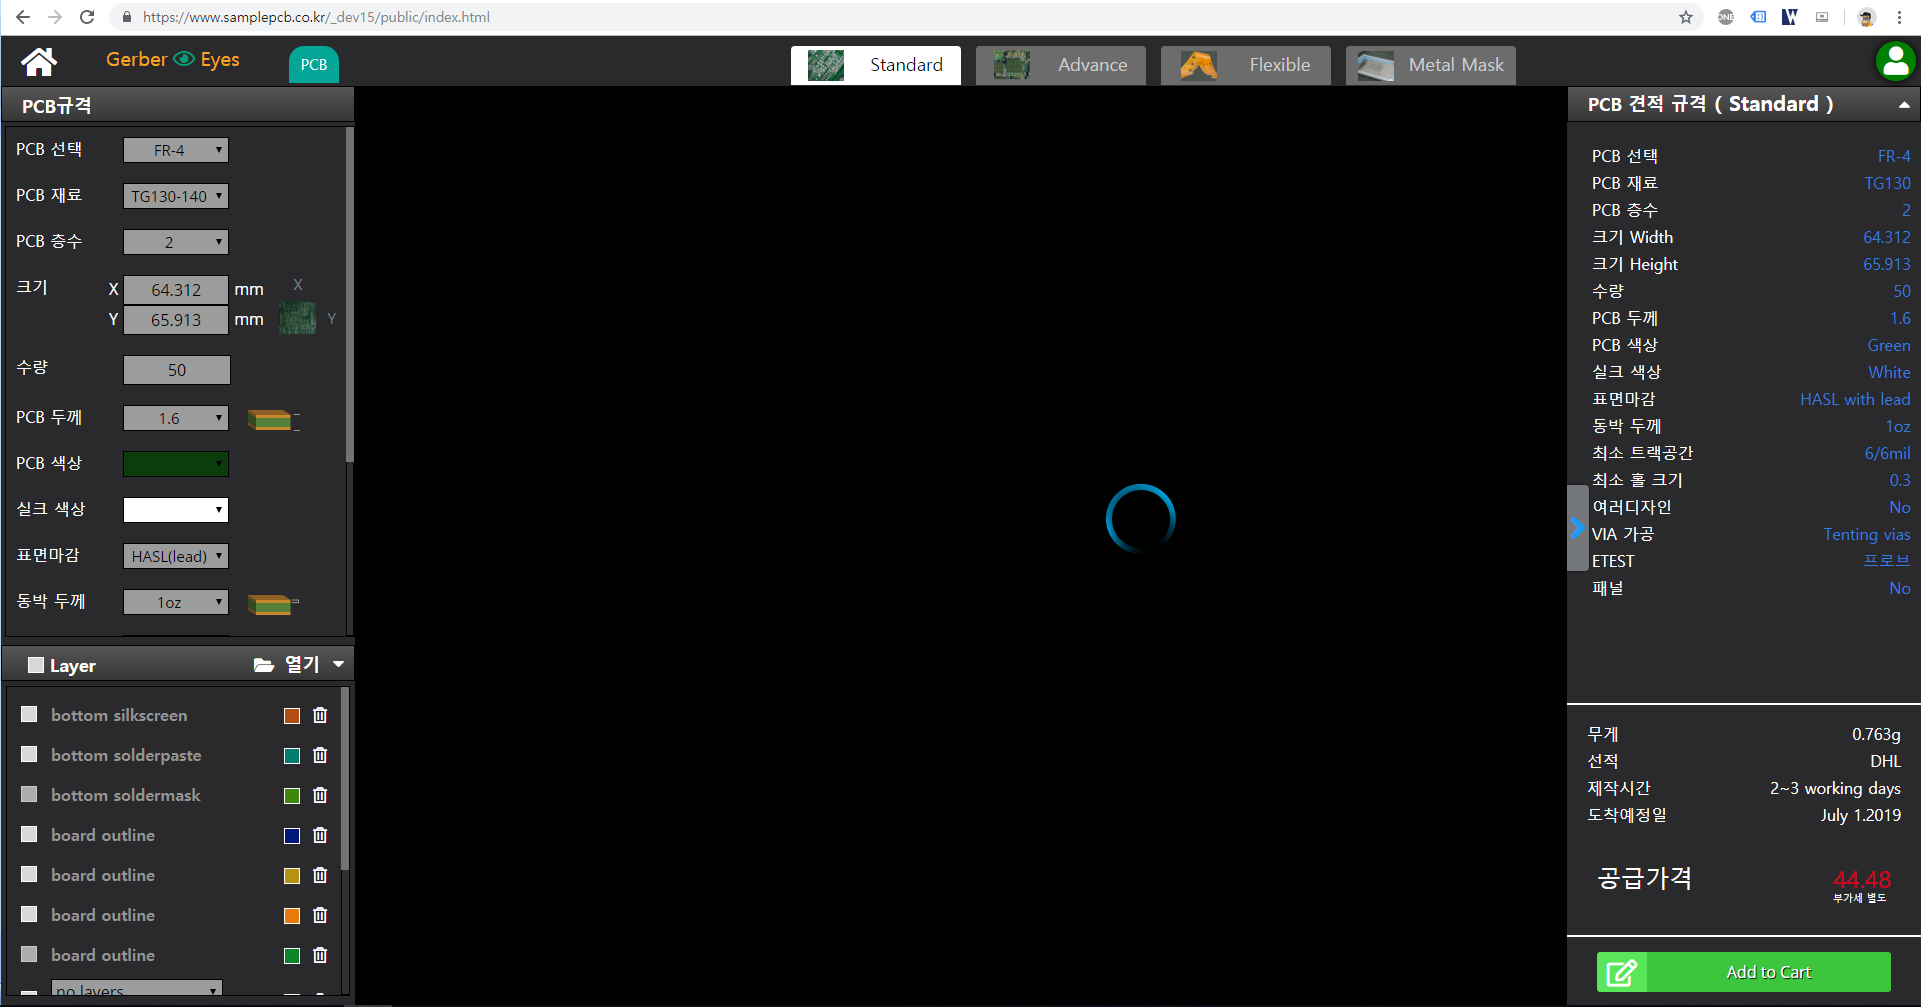Open the no layers dropdown
The width and height of the screenshot is (1921, 1007).
click(x=136, y=989)
